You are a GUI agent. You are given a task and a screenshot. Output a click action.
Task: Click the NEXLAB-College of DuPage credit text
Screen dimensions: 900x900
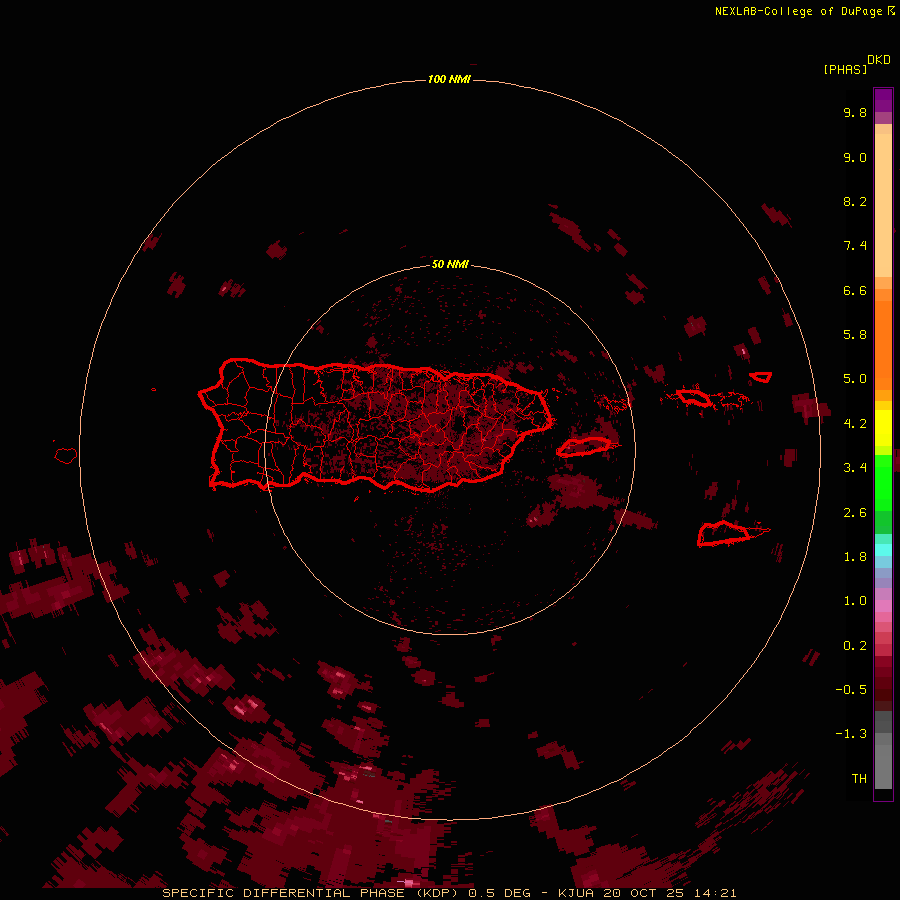[x=804, y=11]
